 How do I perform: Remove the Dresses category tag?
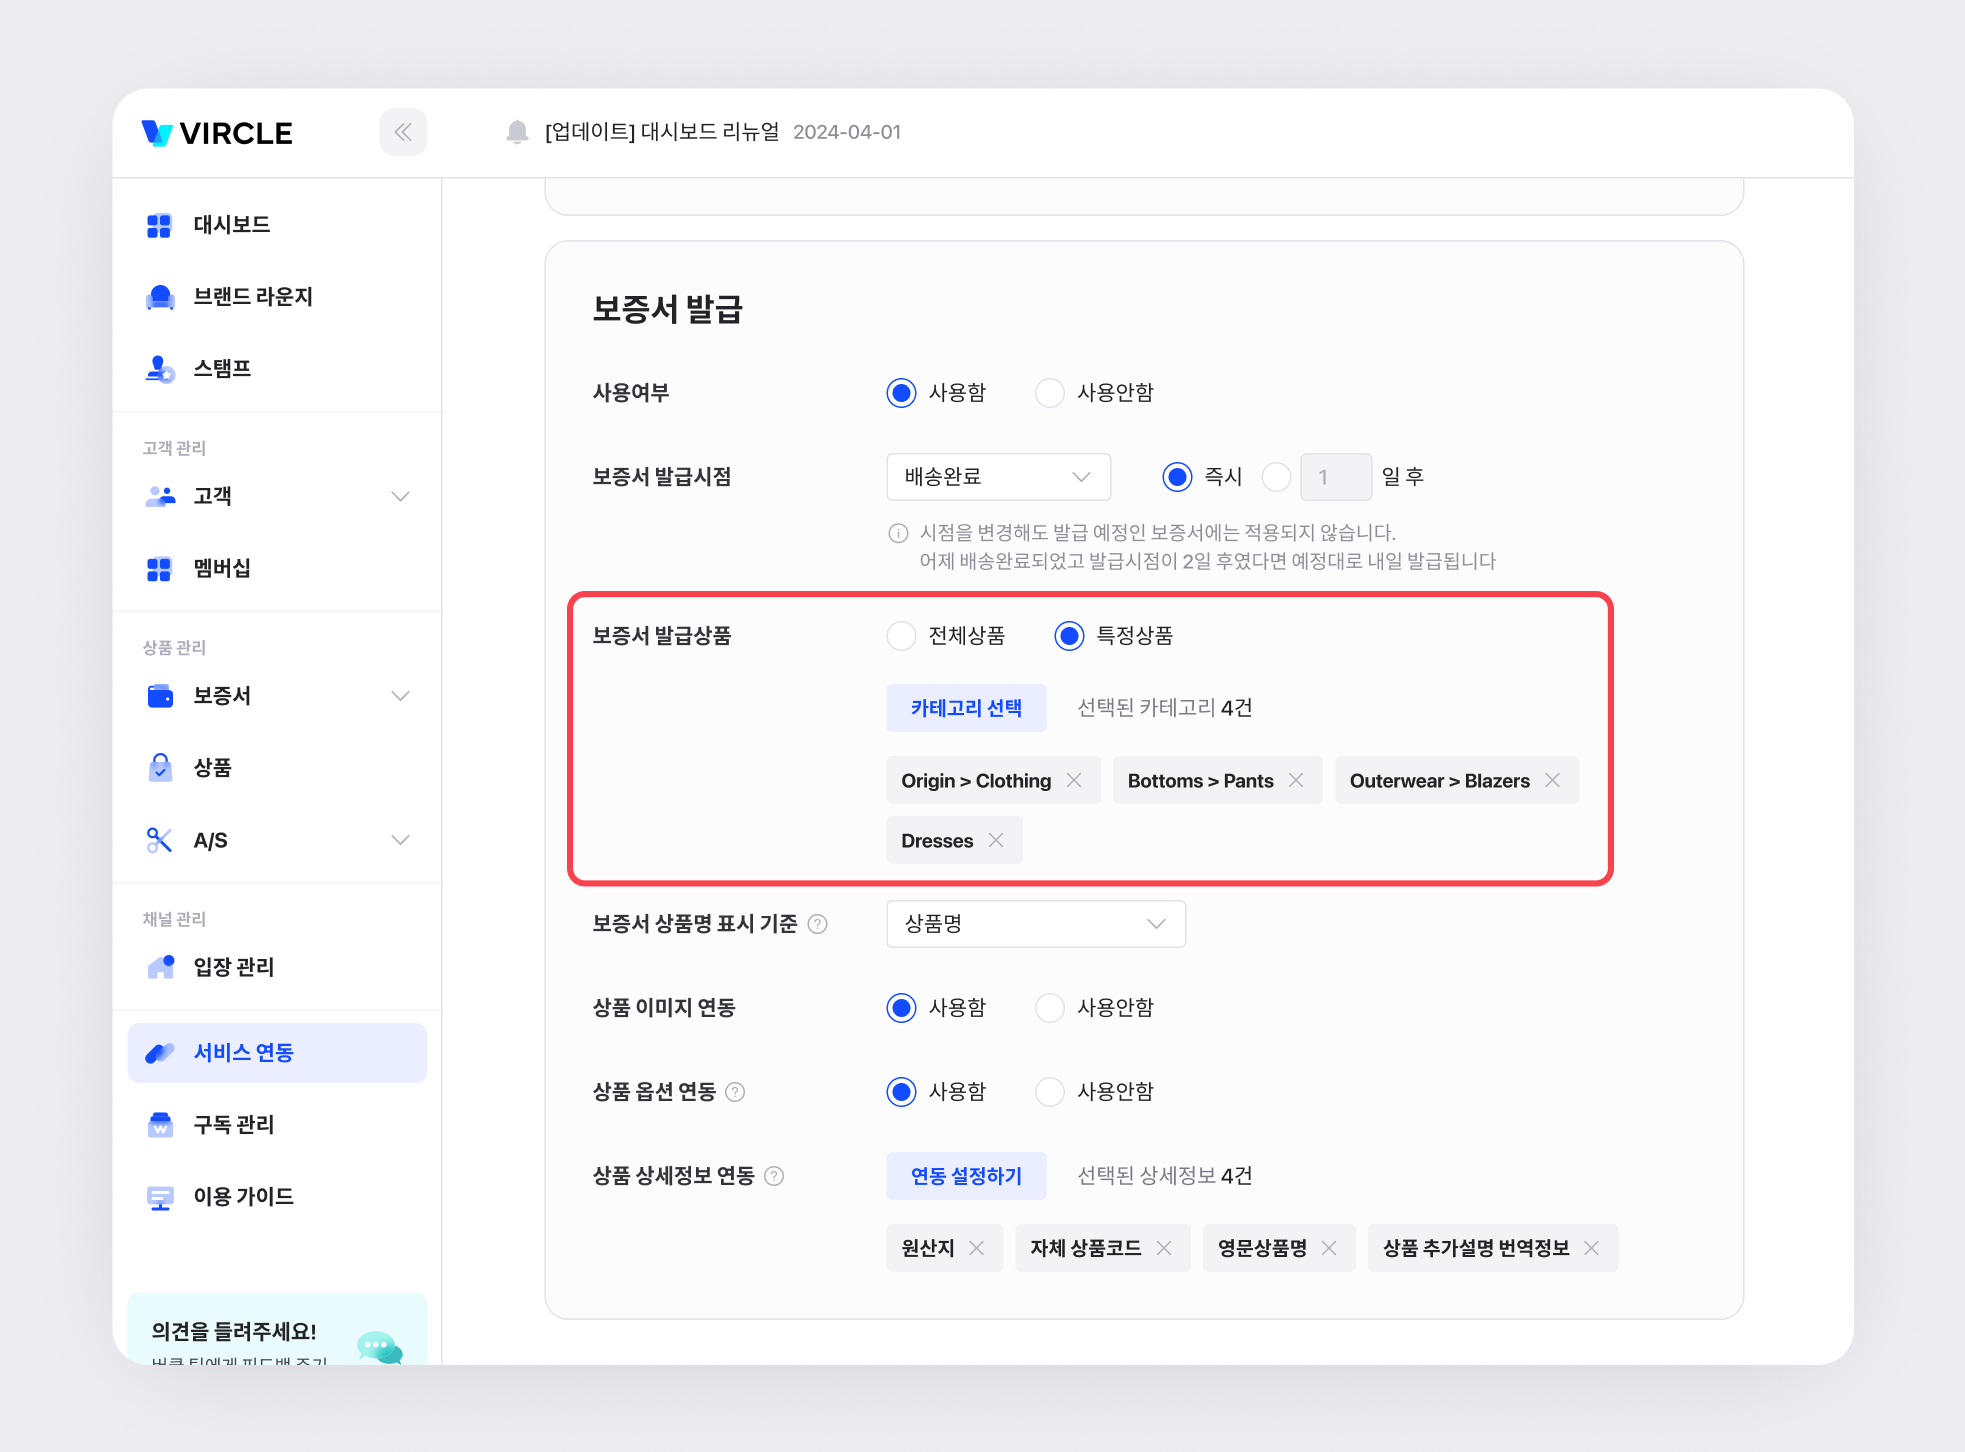(x=996, y=840)
